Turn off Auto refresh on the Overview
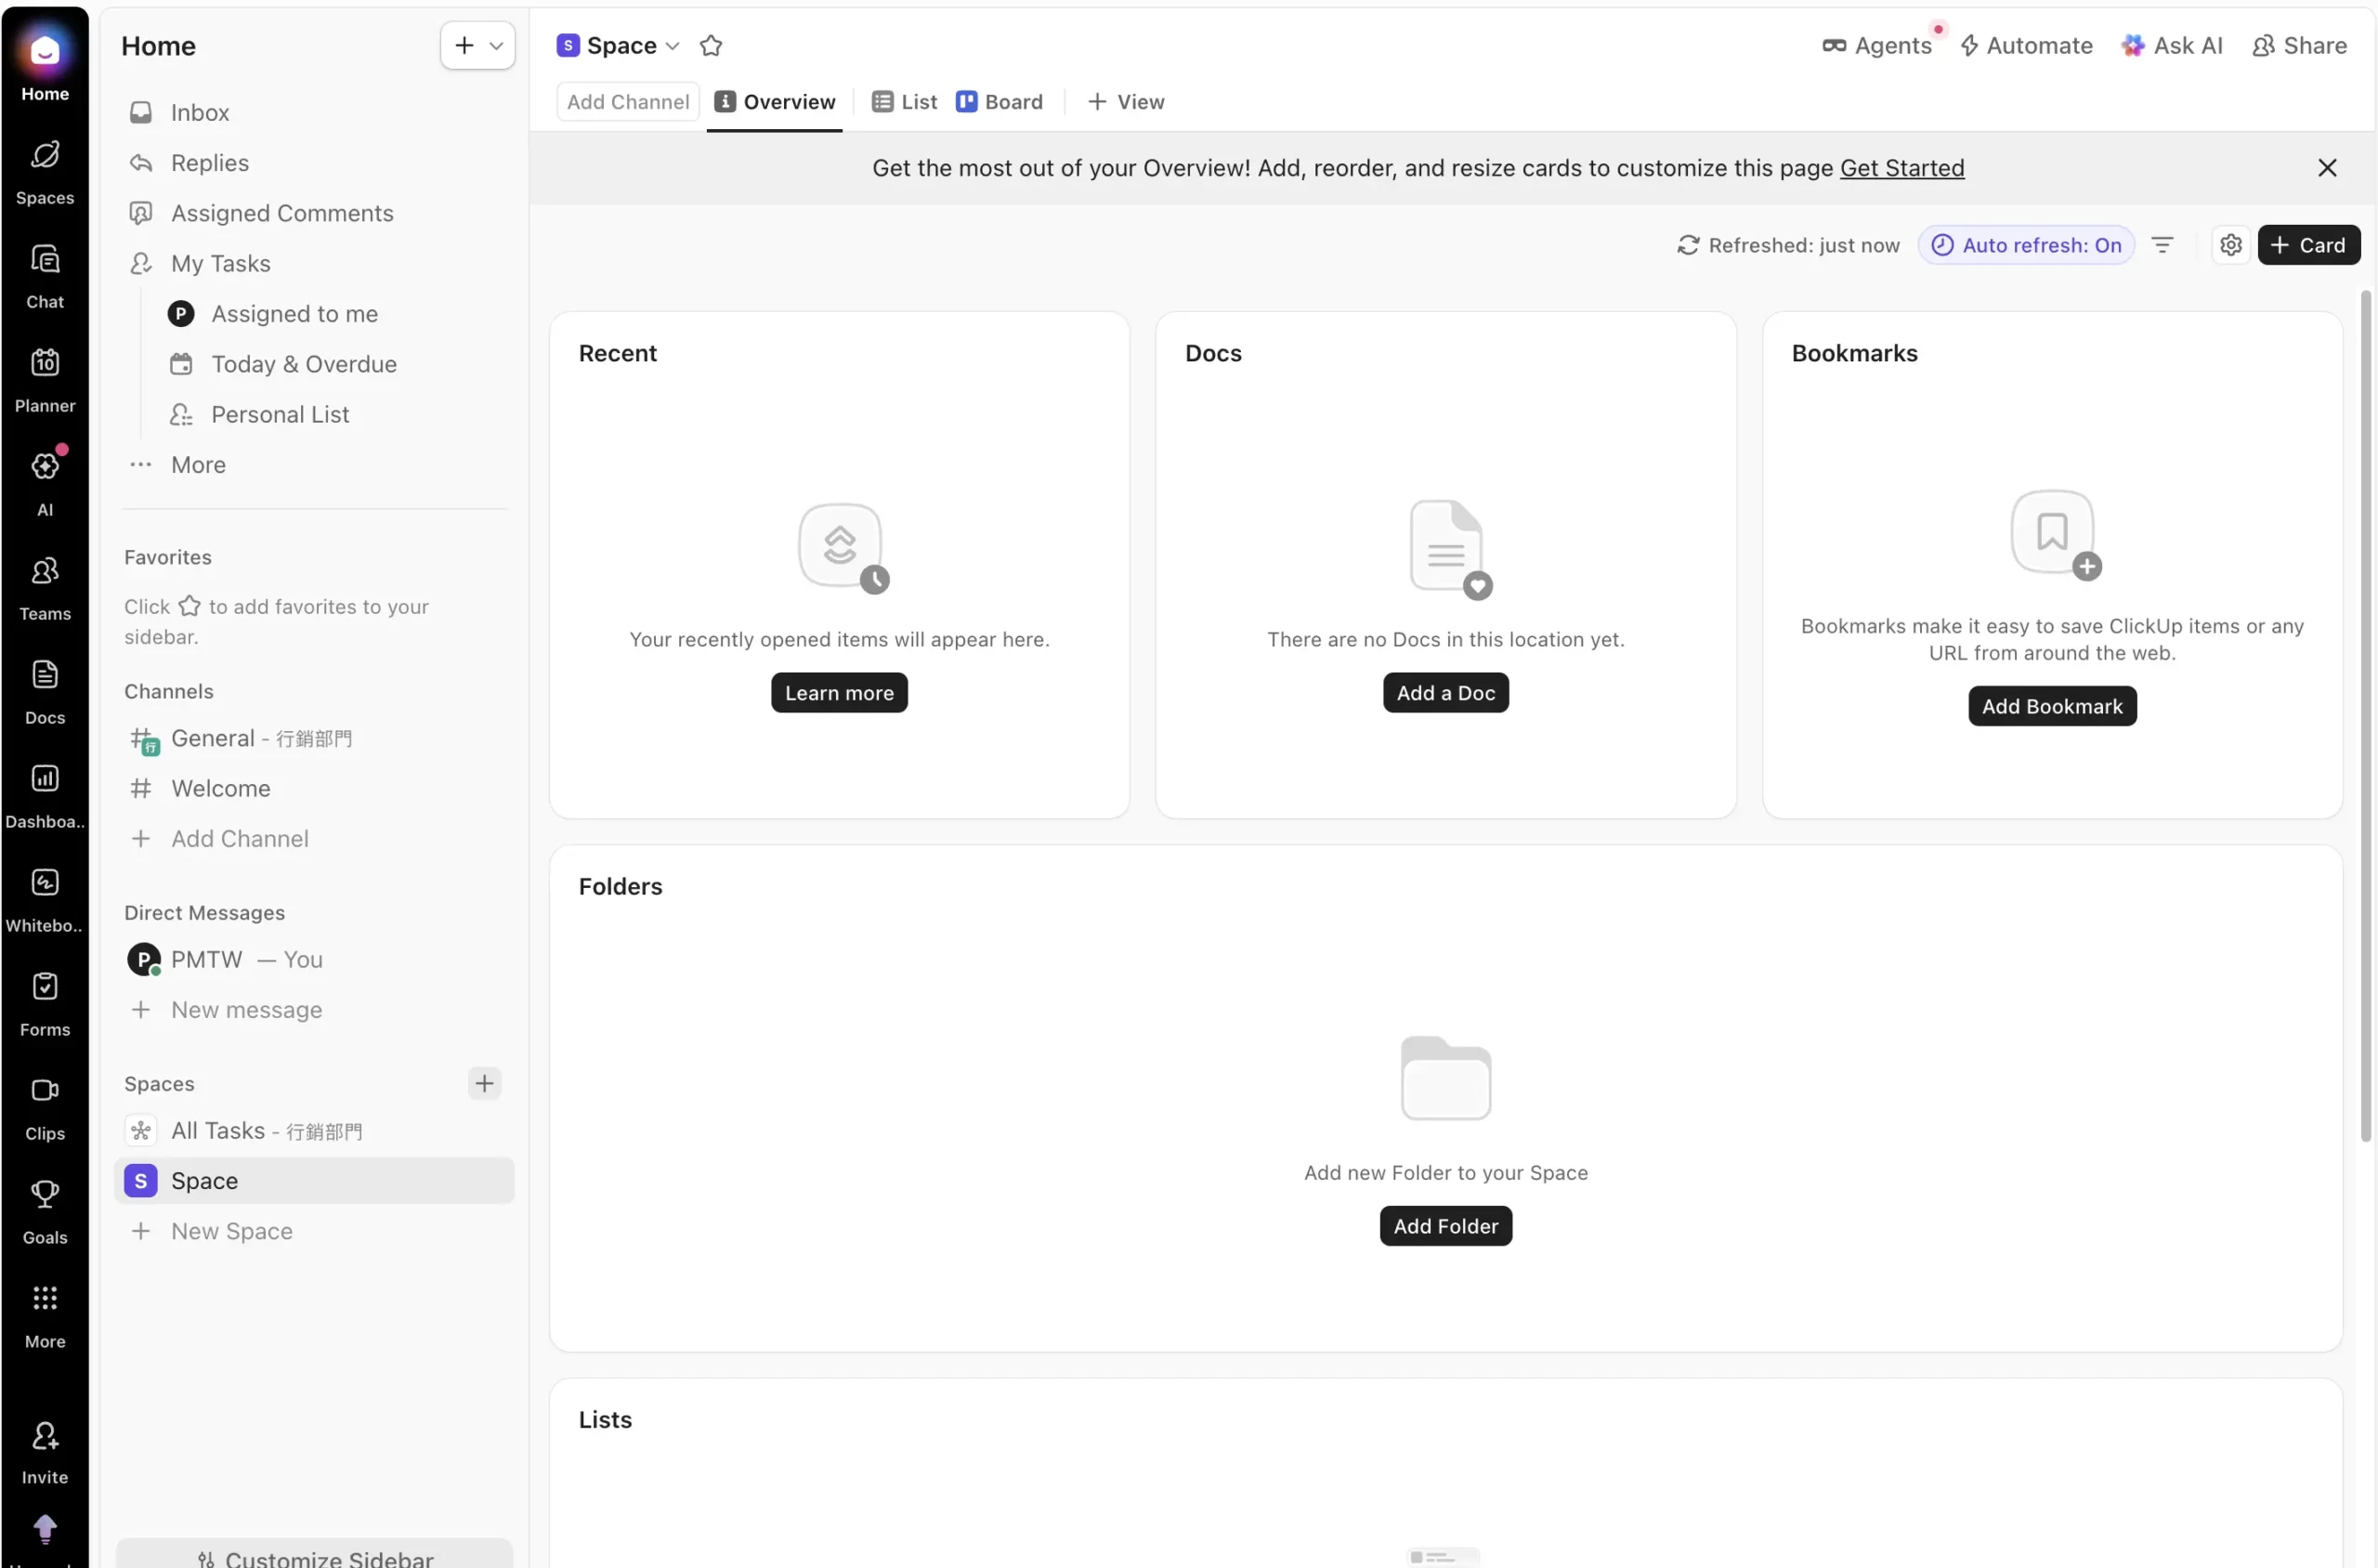The image size is (2378, 1568). (2026, 245)
